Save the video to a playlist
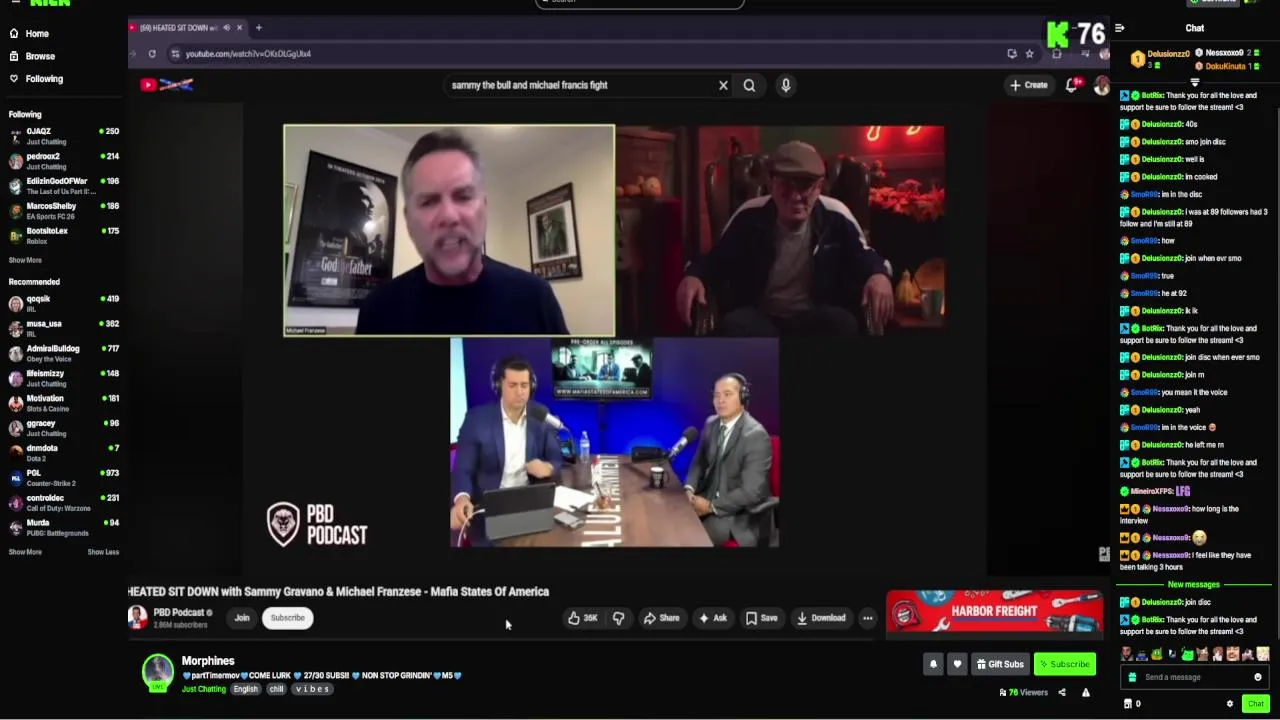The image size is (1280, 720). [761, 618]
